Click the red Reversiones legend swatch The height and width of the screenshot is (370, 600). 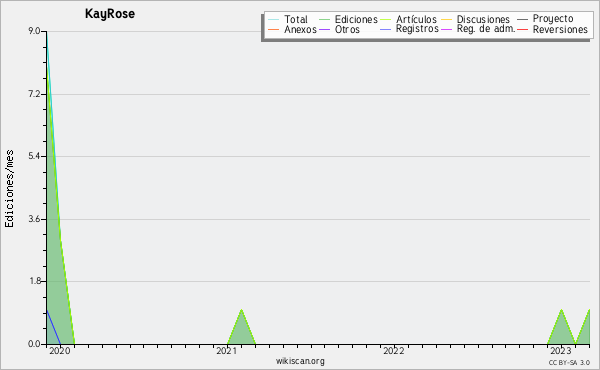coord(522,29)
